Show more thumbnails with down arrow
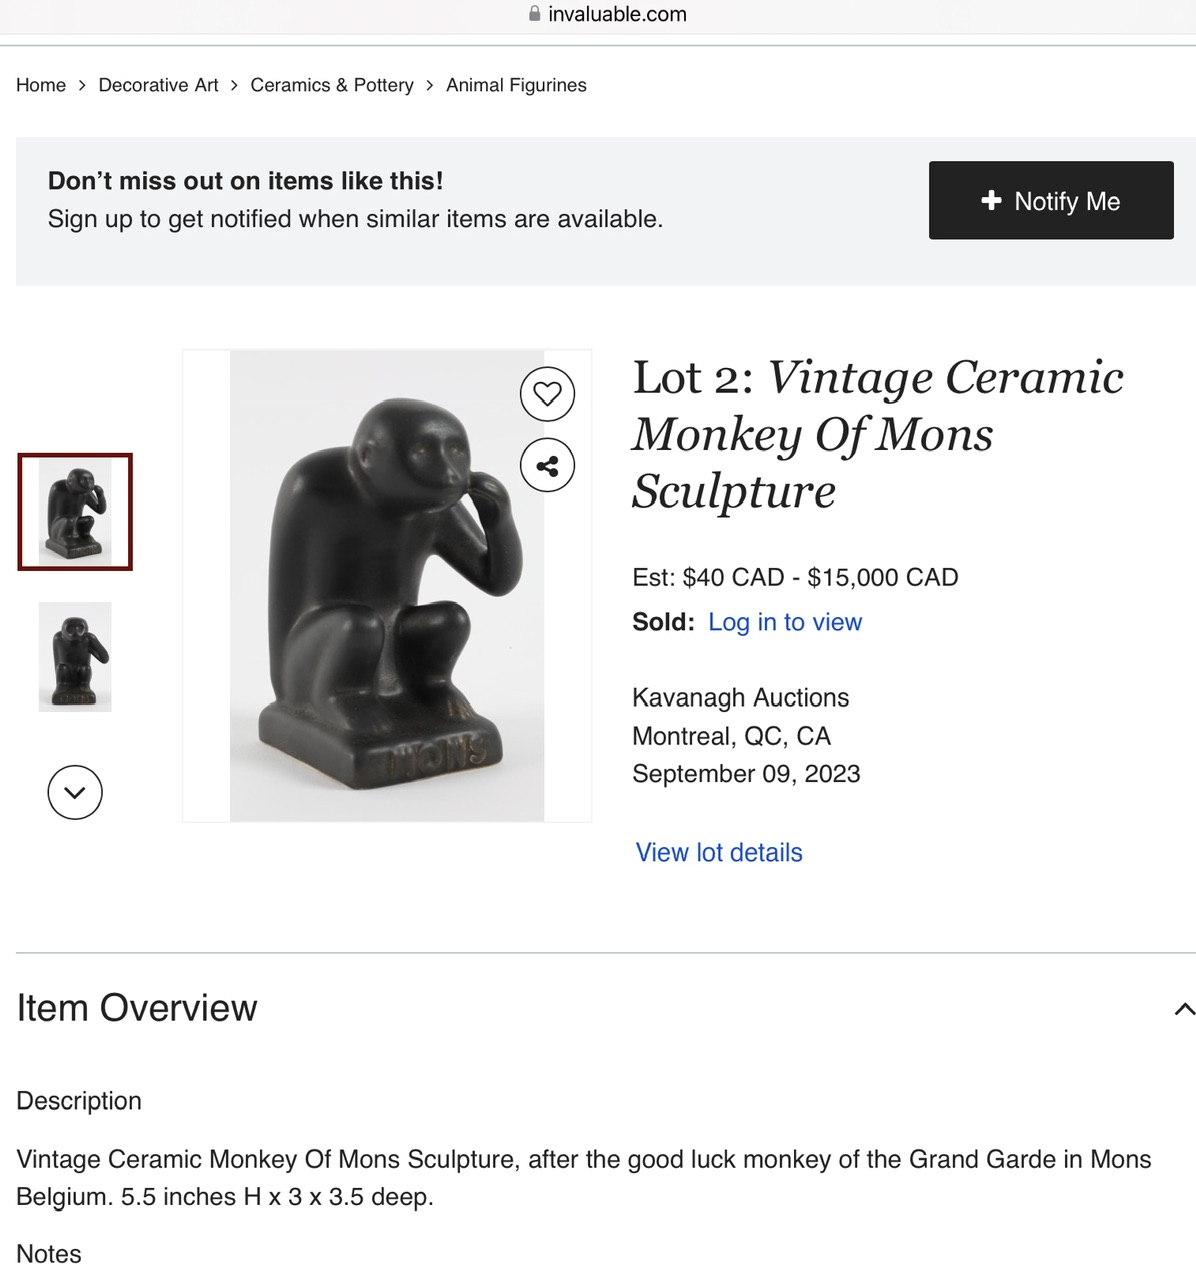The width and height of the screenshot is (1196, 1280). (x=75, y=792)
